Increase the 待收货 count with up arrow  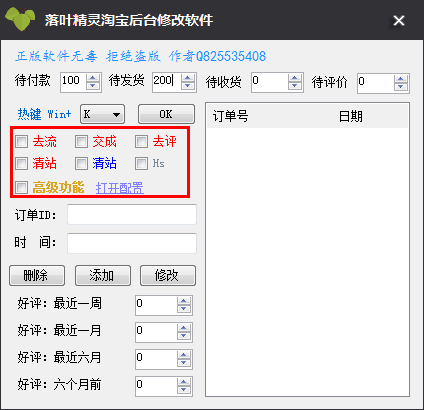(x=295, y=78)
